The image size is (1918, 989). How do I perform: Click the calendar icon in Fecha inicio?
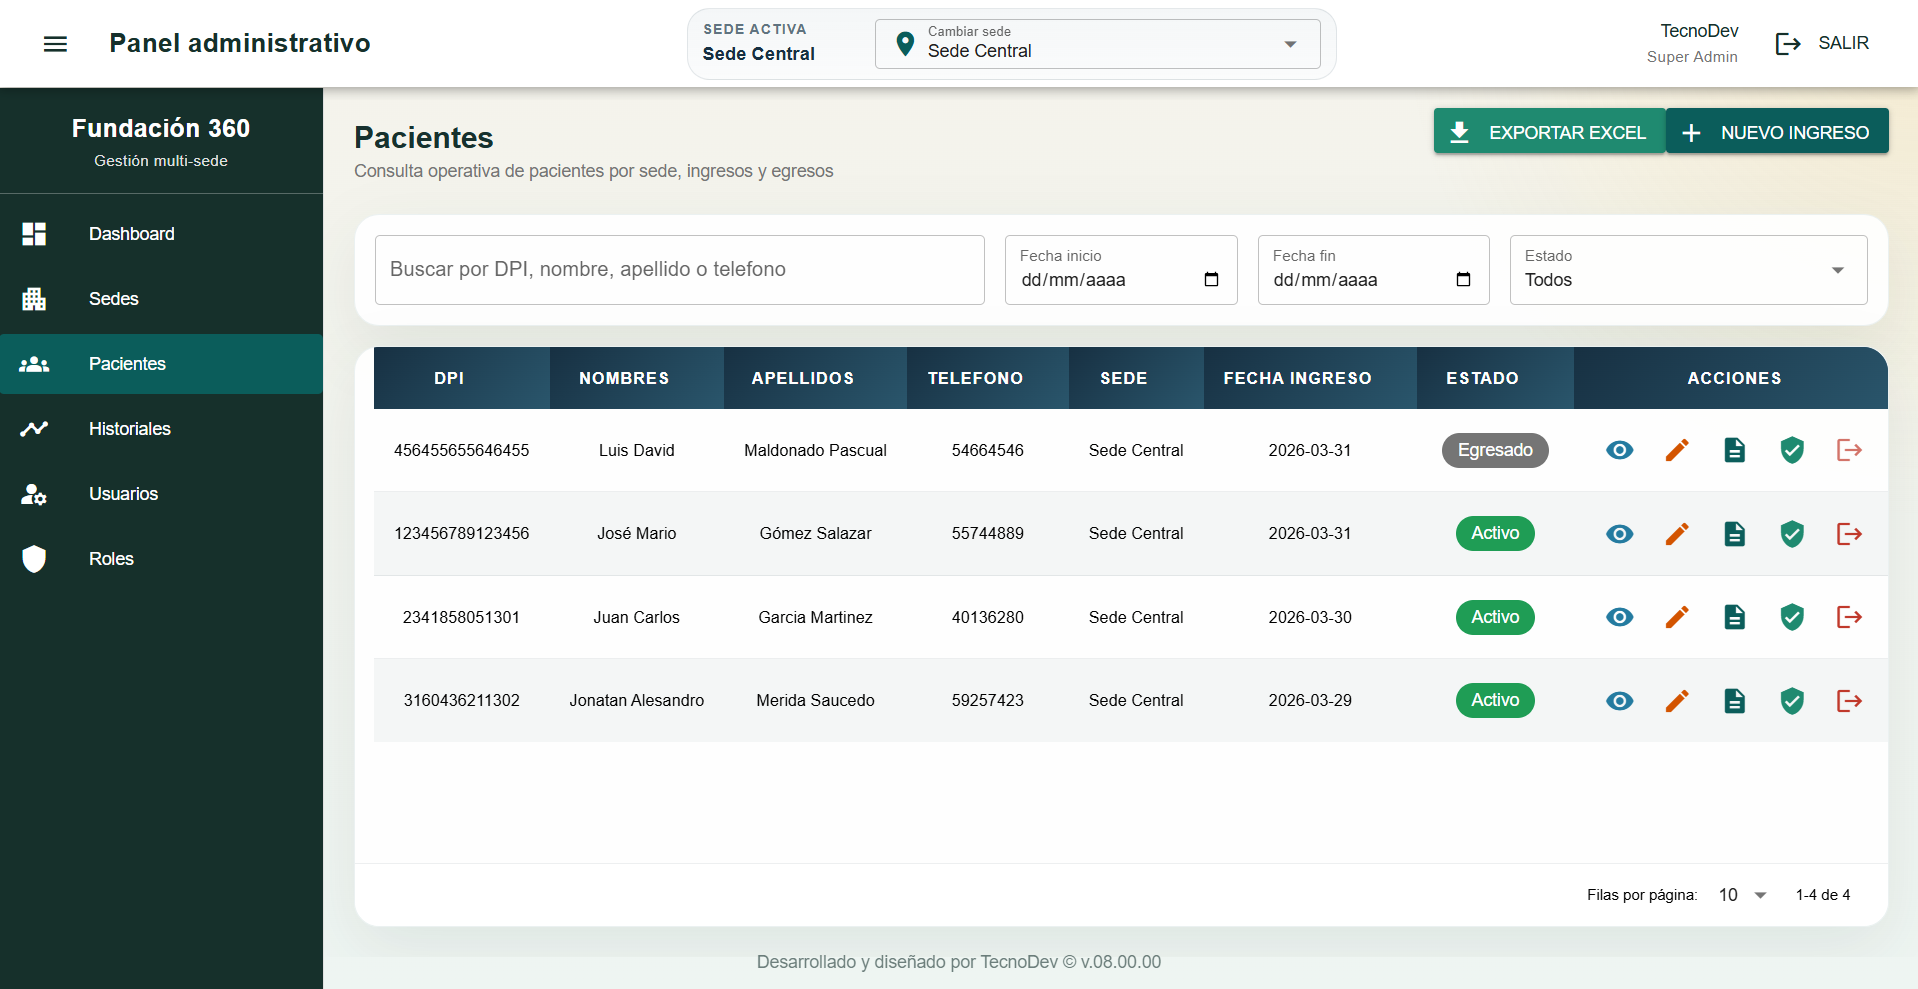(1211, 280)
